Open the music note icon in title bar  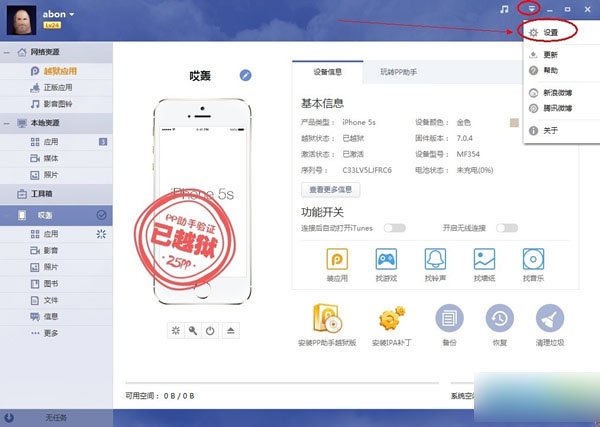click(x=504, y=9)
